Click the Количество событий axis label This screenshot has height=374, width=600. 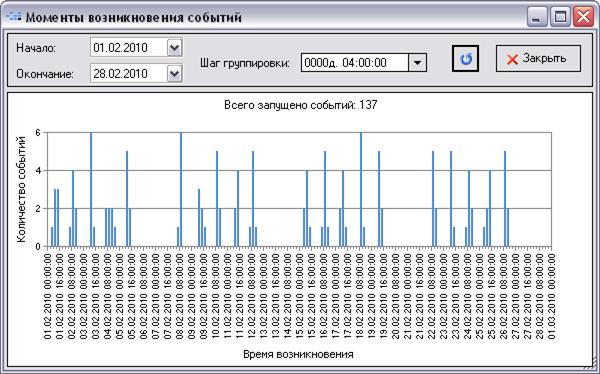(x=22, y=189)
